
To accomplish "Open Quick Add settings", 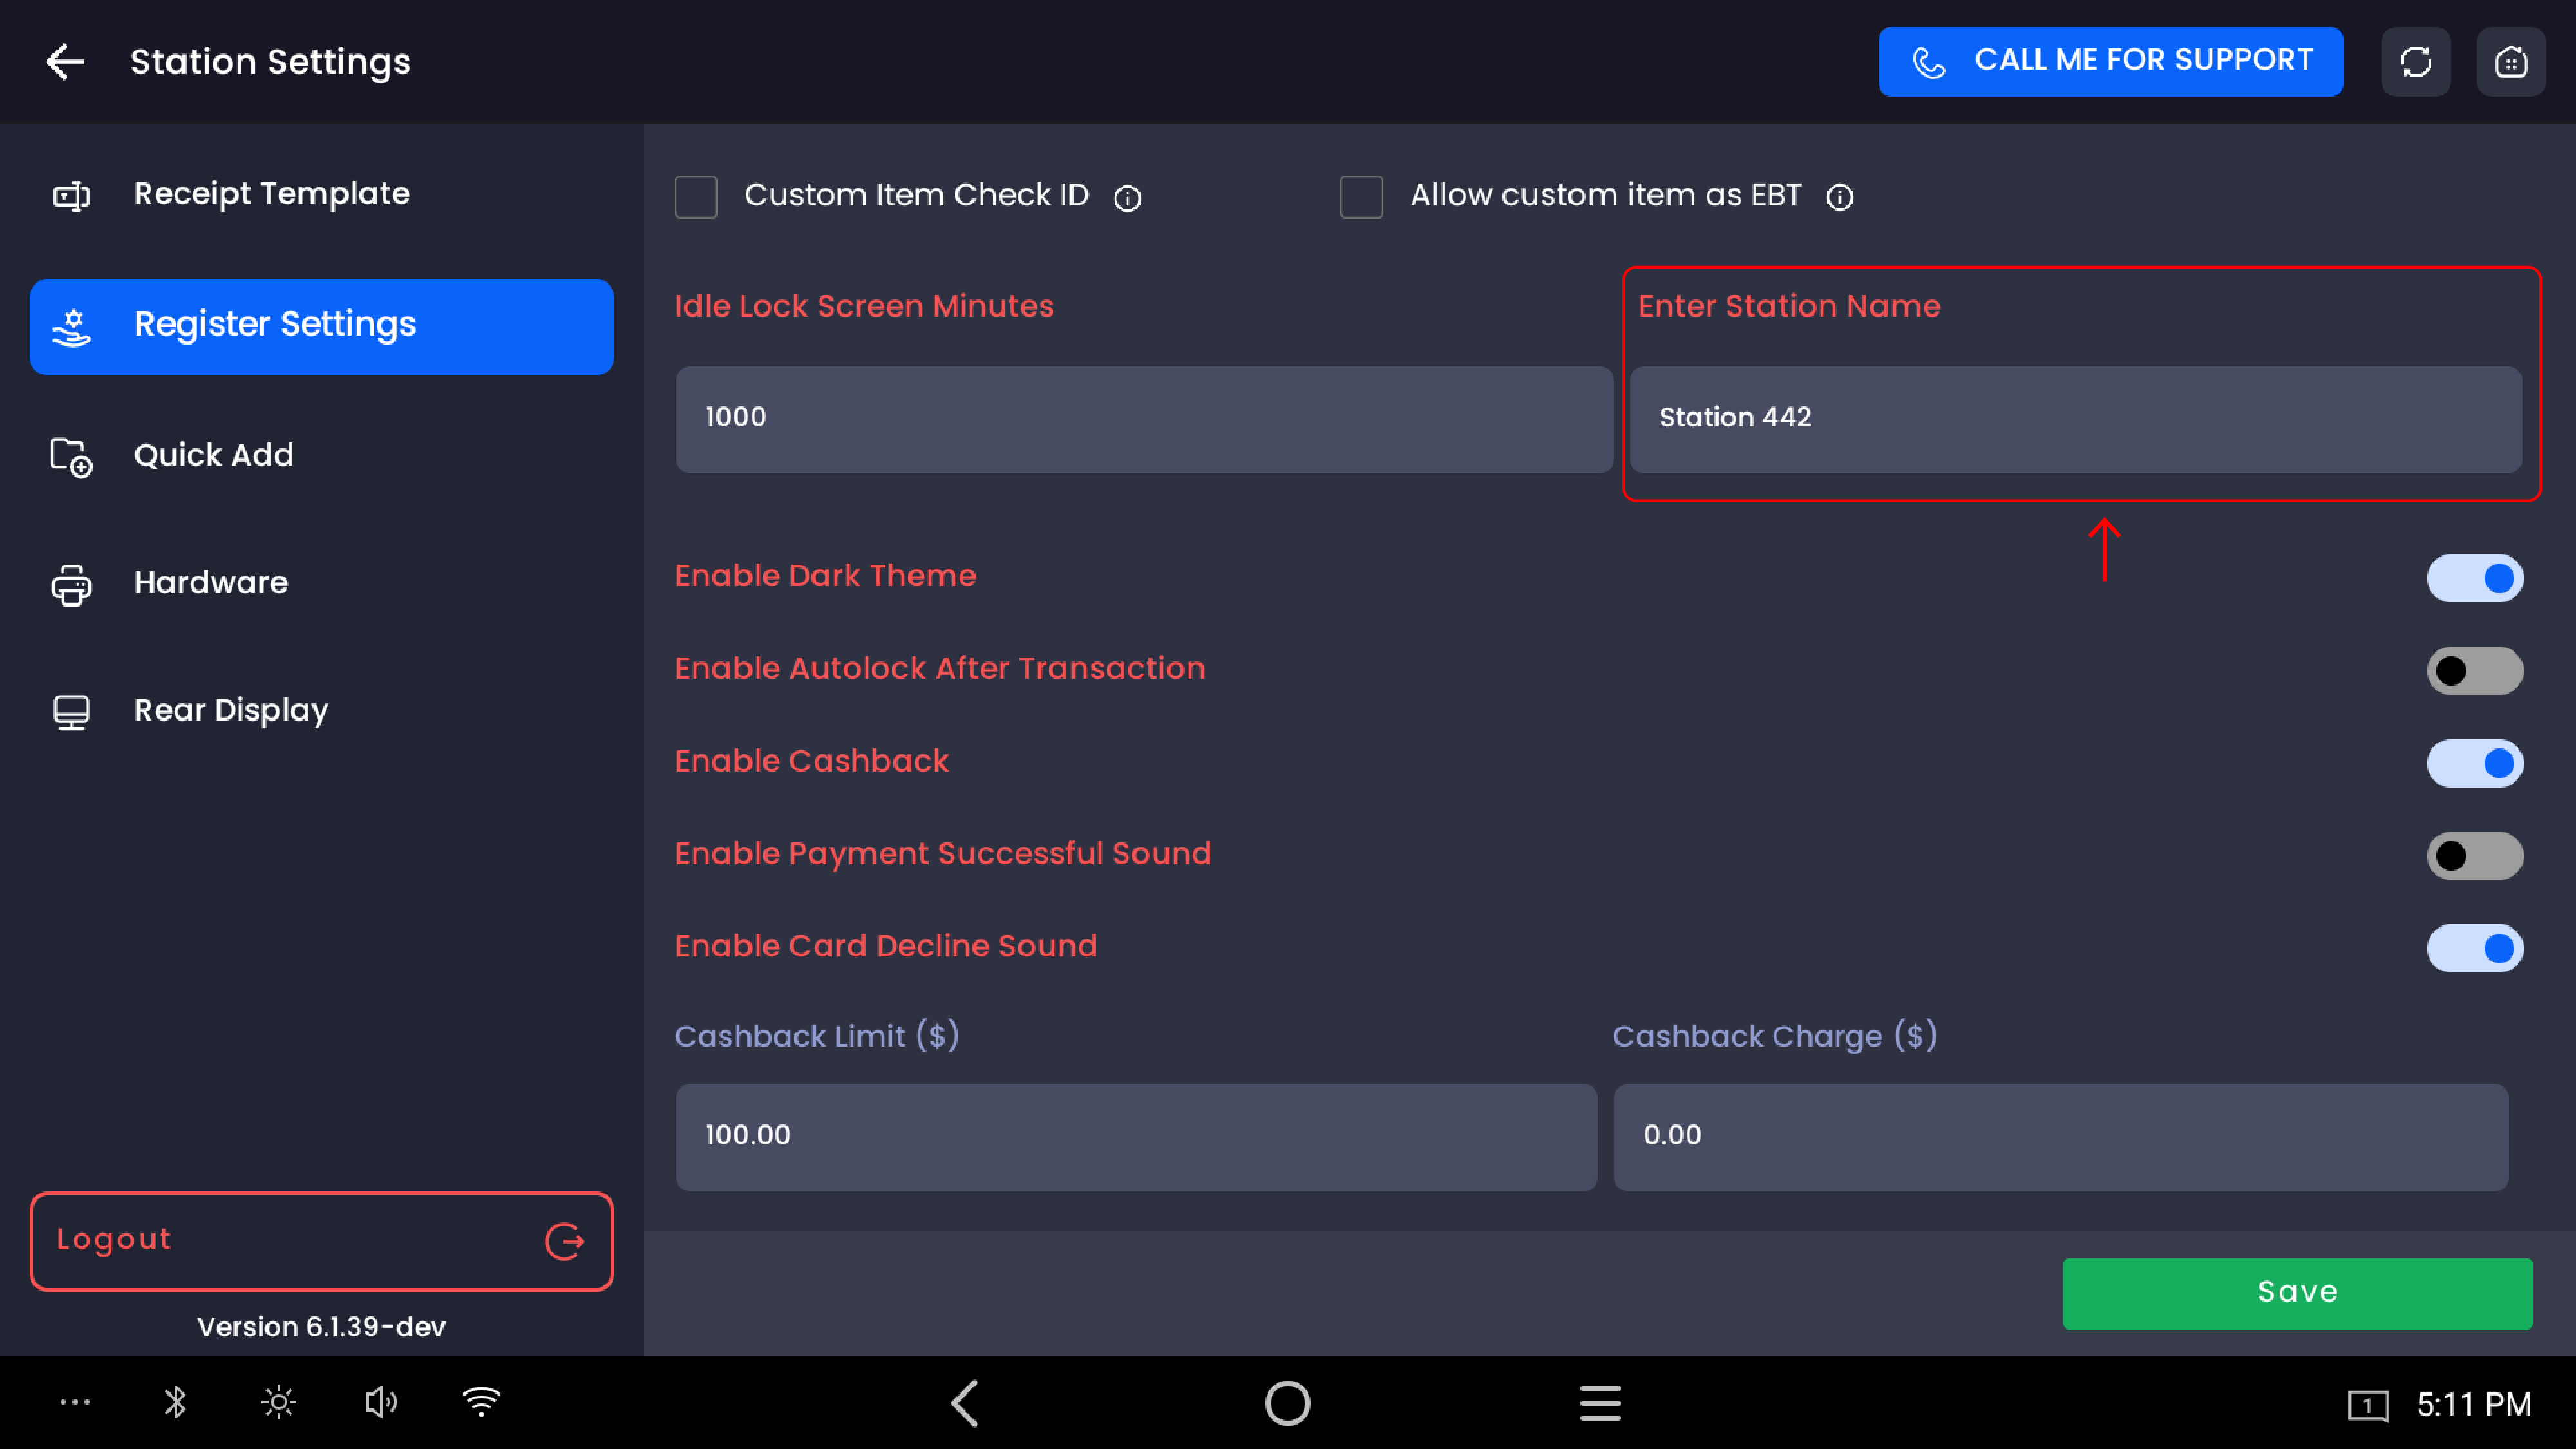I will 322,456.
